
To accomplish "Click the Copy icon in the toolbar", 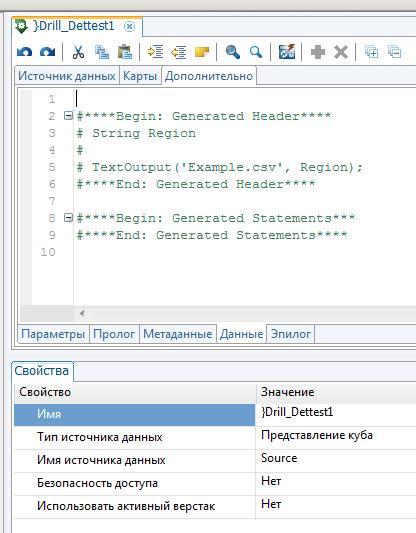I will tap(102, 52).
